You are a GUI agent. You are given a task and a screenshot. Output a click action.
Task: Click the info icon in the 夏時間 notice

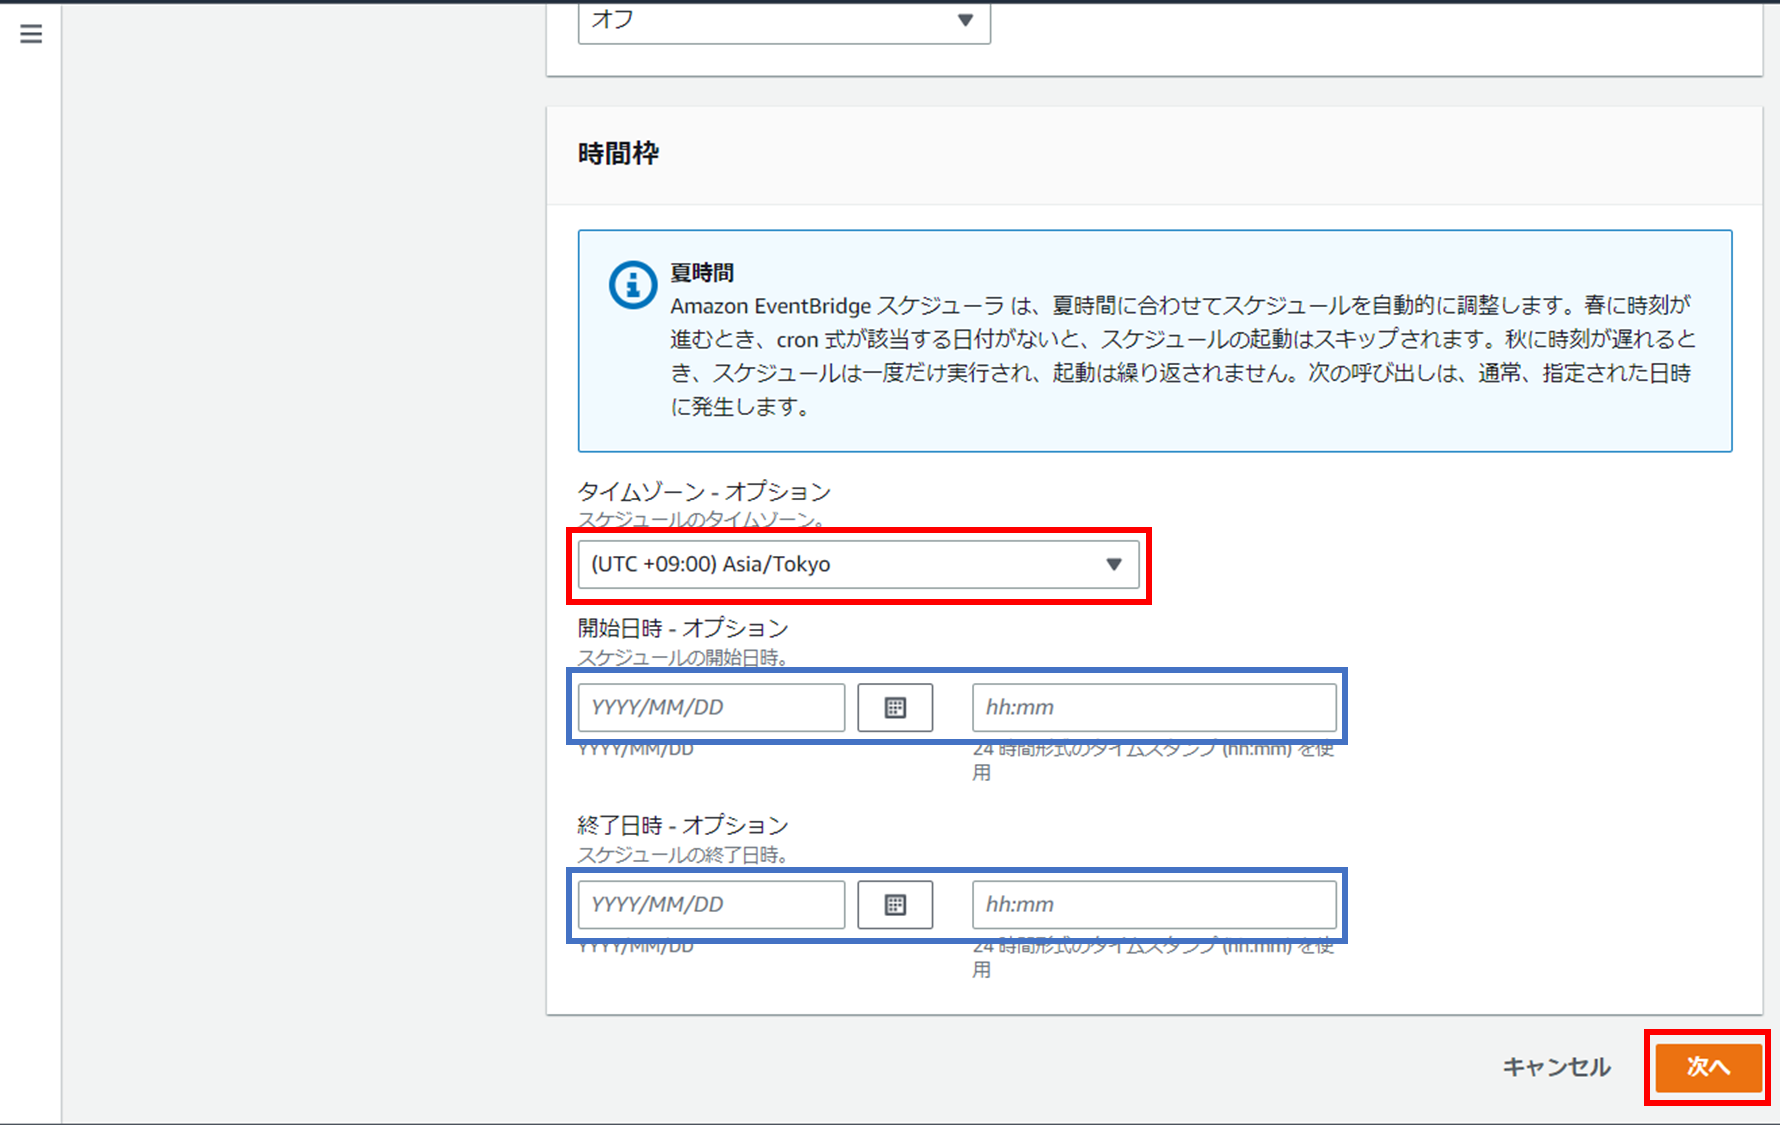point(631,284)
